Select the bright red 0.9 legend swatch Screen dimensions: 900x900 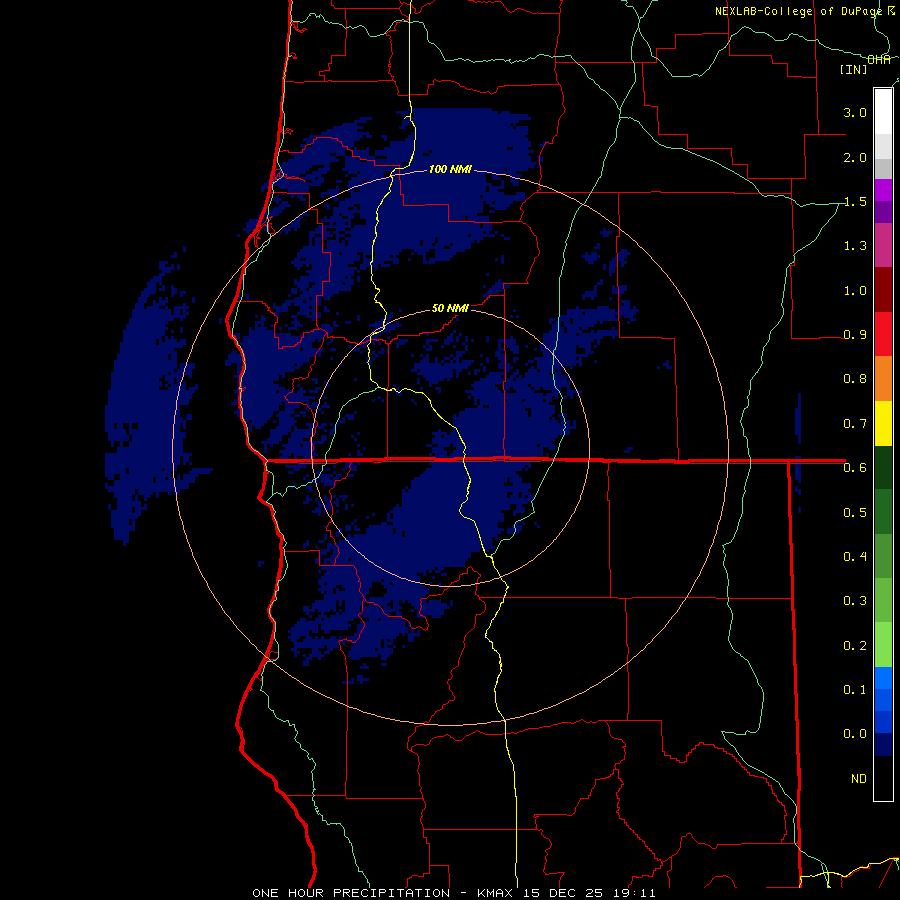pyautogui.click(x=883, y=334)
